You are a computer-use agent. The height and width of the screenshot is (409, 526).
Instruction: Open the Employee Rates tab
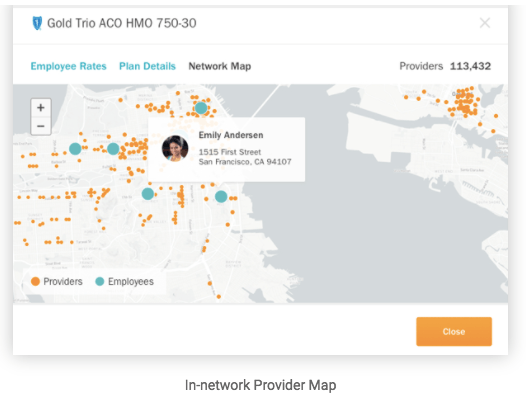(x=68, y=66)
